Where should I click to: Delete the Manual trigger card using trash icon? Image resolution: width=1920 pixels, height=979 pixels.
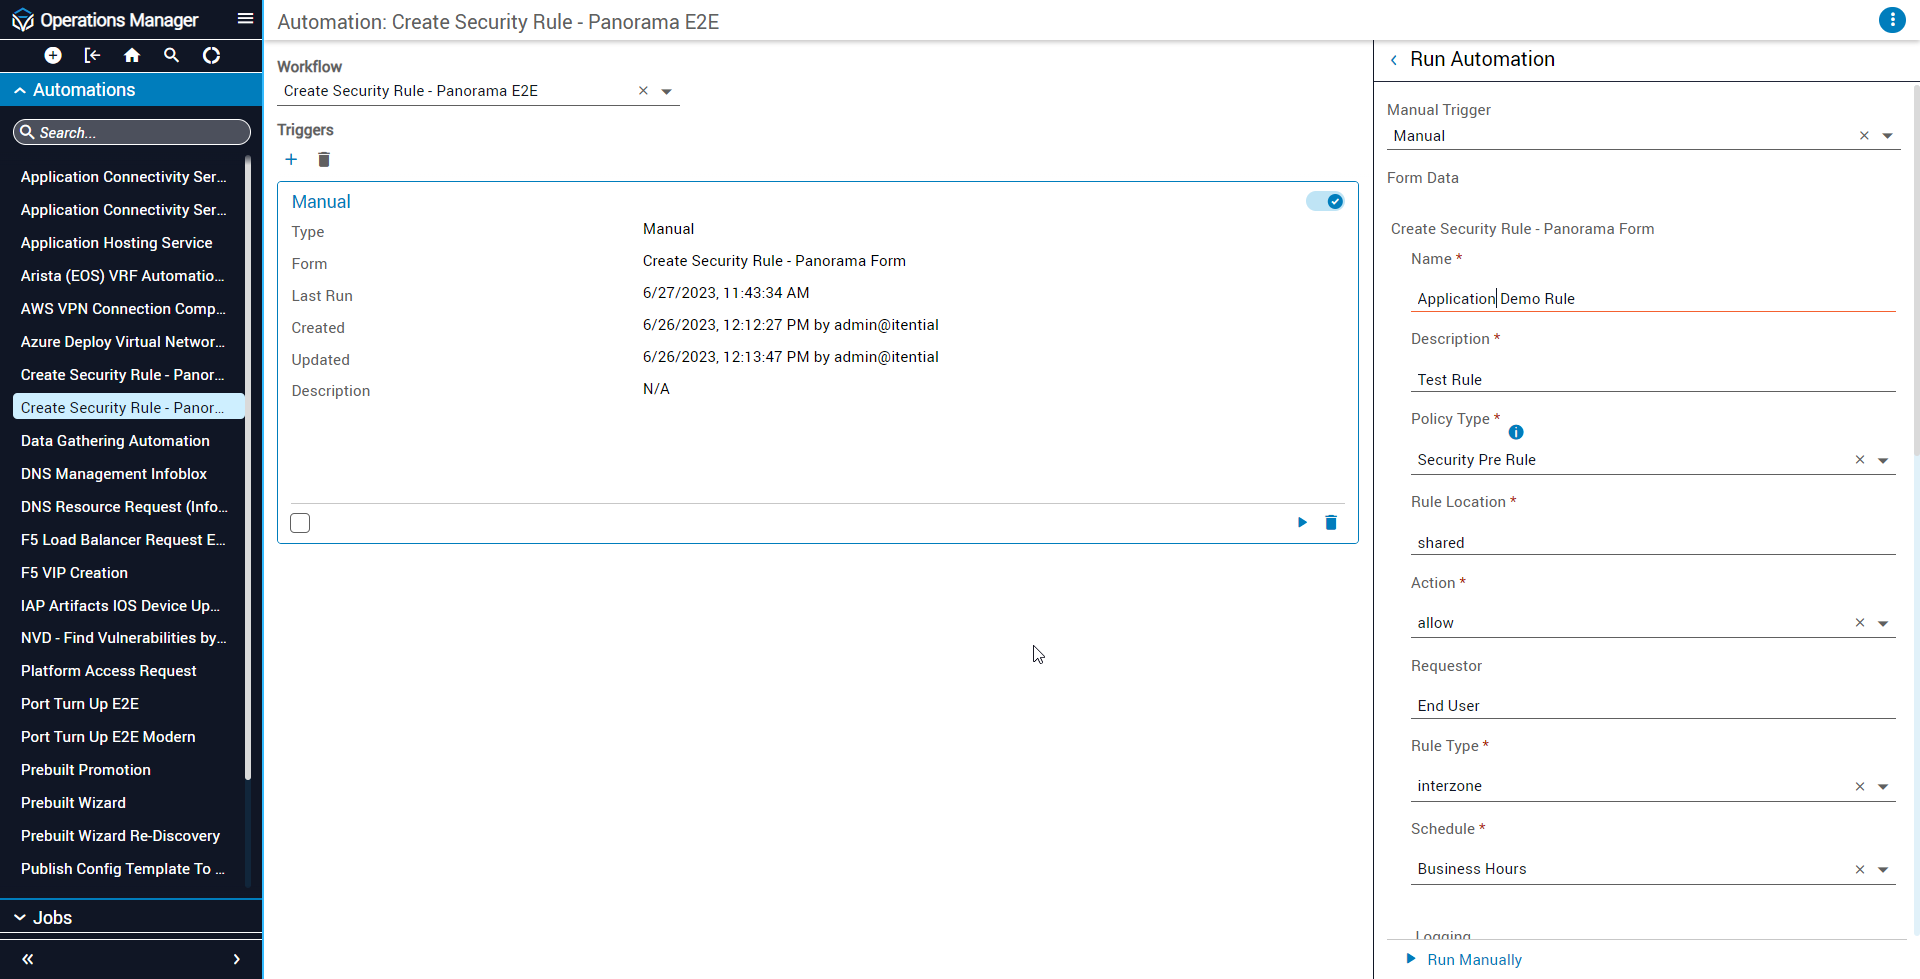pyautogui.click(x=1331, y=522)
